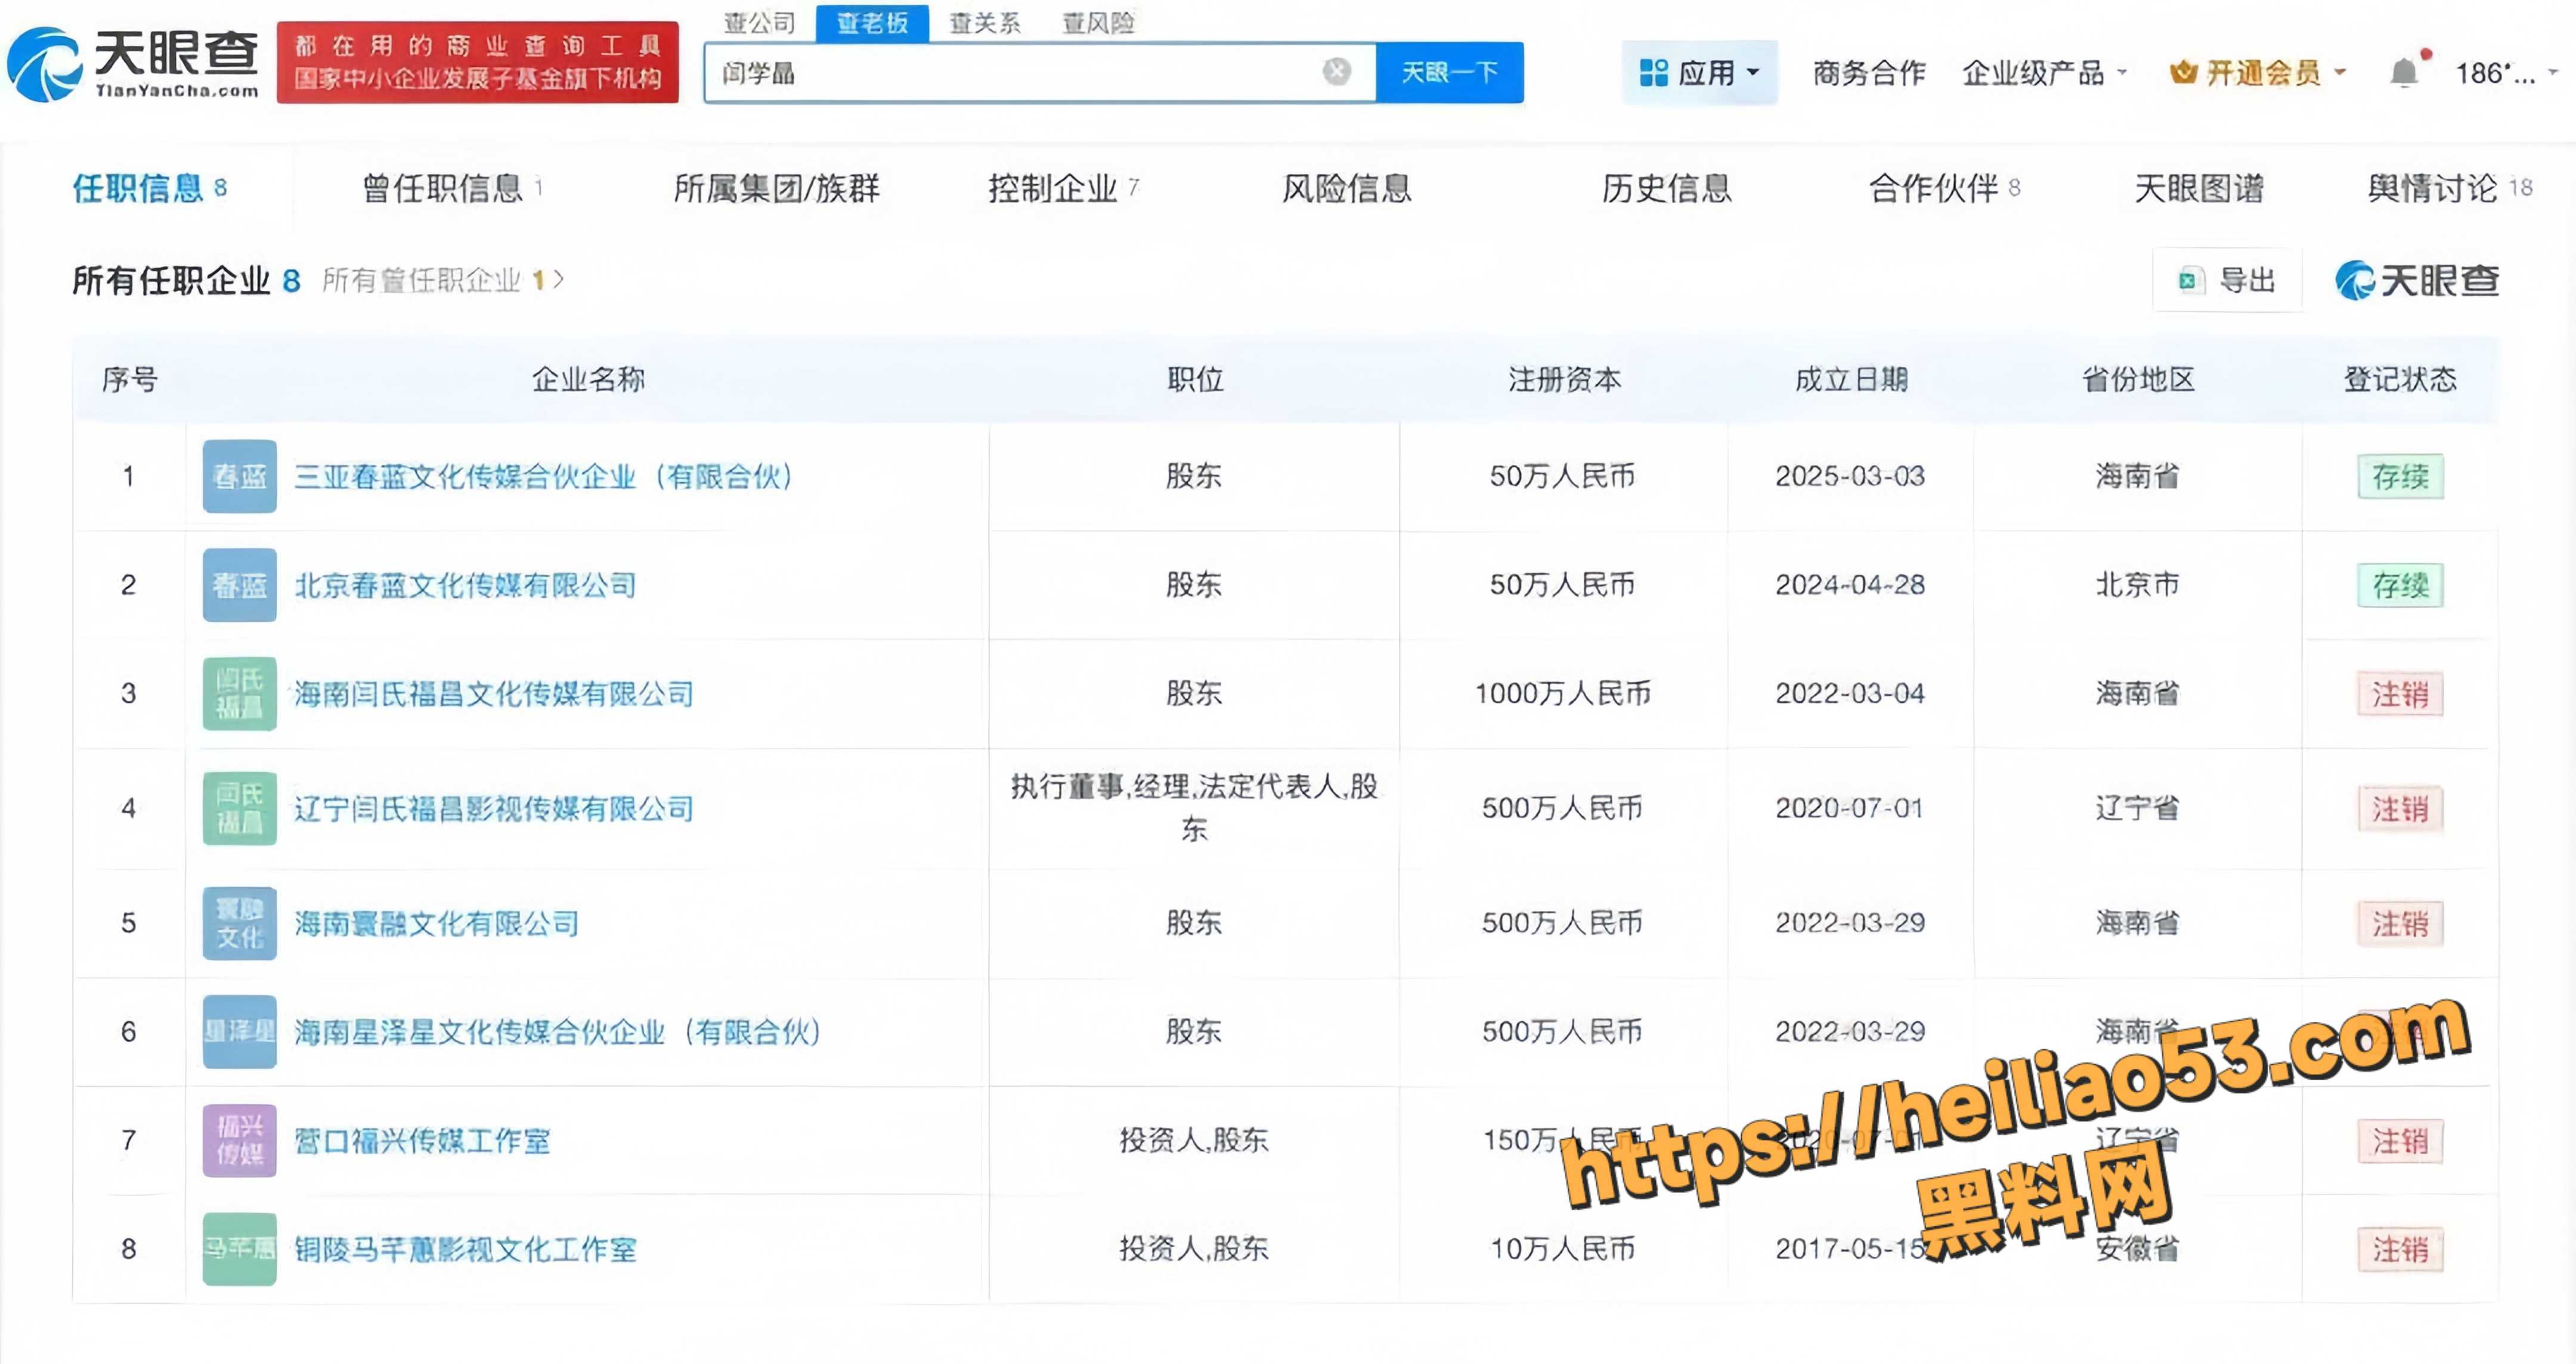The image size is (2576, 1364).
Task: Click the 2024-04-28 founding date
Action: [1850, 585]
